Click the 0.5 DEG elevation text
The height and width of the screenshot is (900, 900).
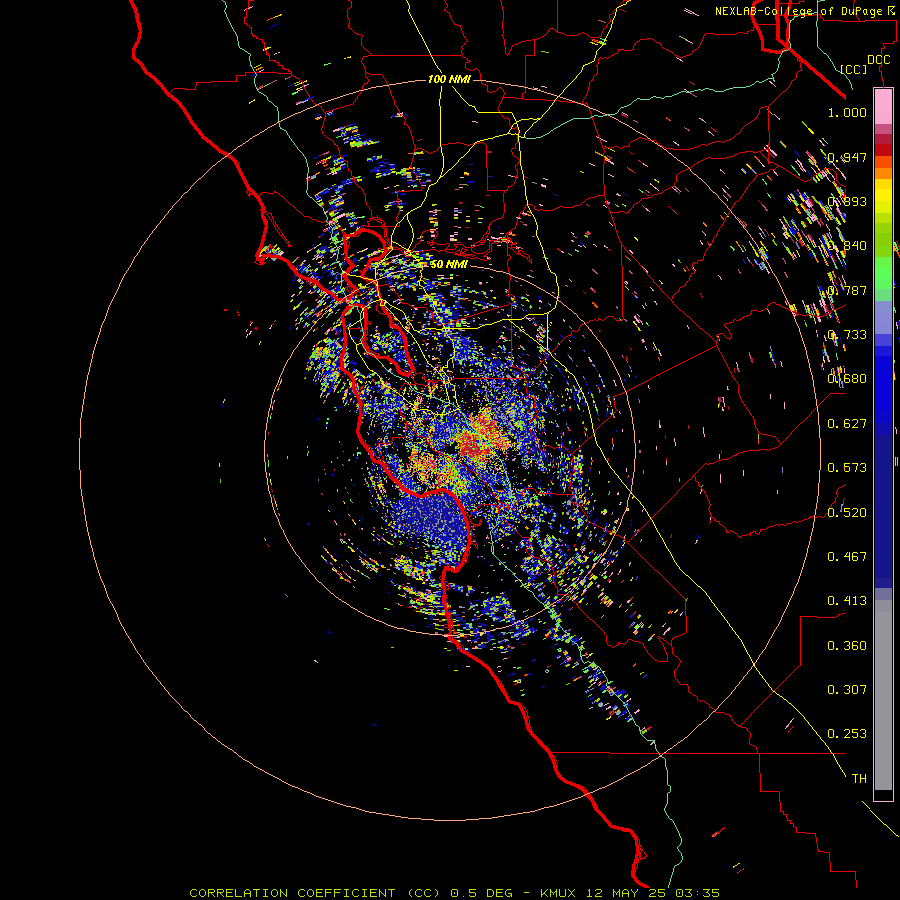coord(481,893)
